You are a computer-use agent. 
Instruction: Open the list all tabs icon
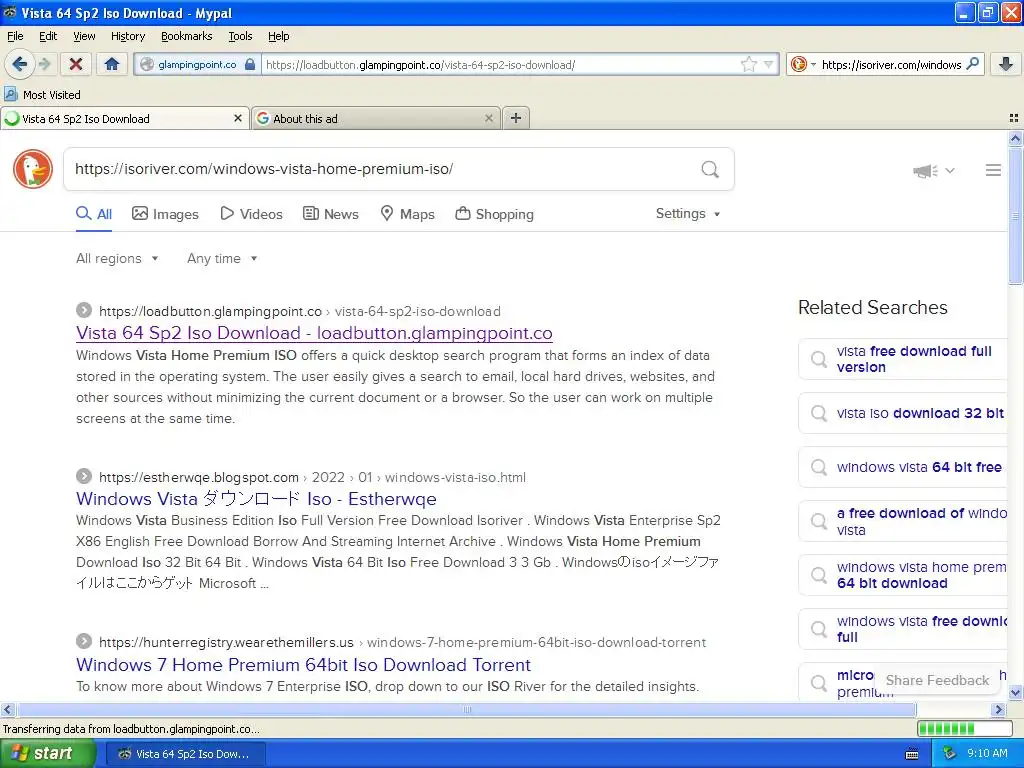tap(1014, 118)
